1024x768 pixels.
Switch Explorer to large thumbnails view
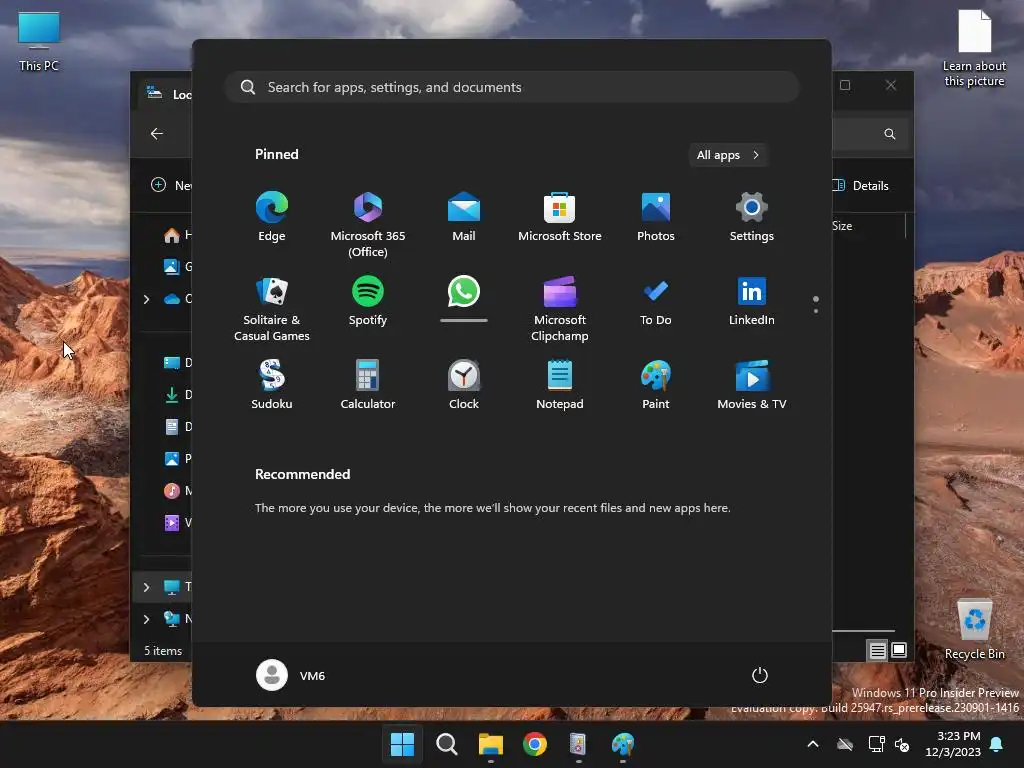coord(899,650)
